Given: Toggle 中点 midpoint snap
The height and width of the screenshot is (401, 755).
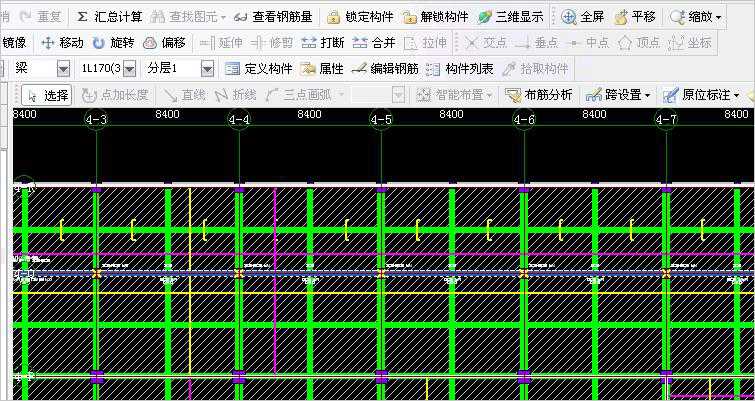Looking at the screenshot, I should 588,43.
